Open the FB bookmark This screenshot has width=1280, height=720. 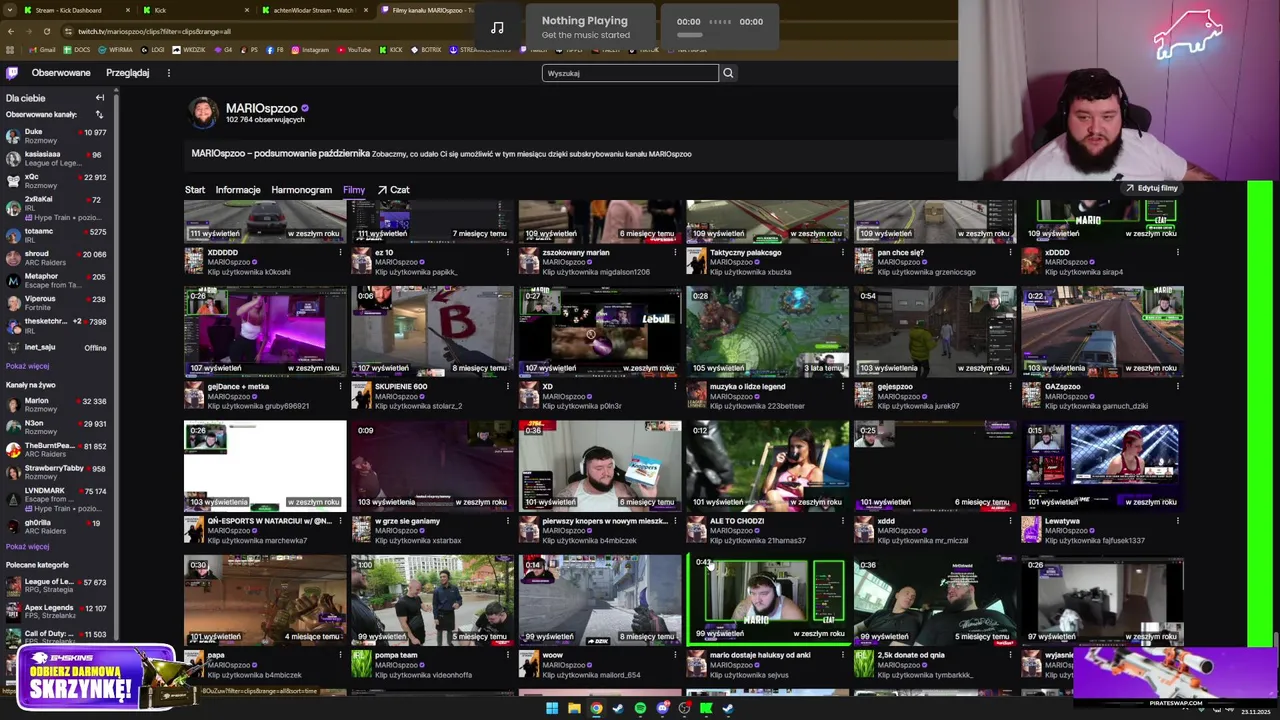275,50
